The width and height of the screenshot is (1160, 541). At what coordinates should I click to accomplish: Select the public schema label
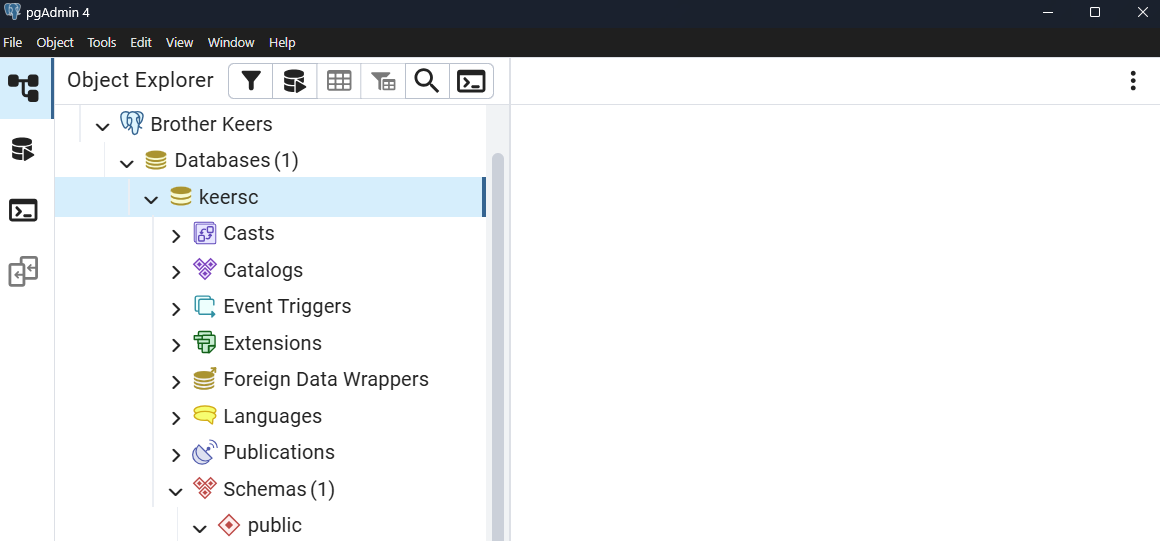point(275,525)
